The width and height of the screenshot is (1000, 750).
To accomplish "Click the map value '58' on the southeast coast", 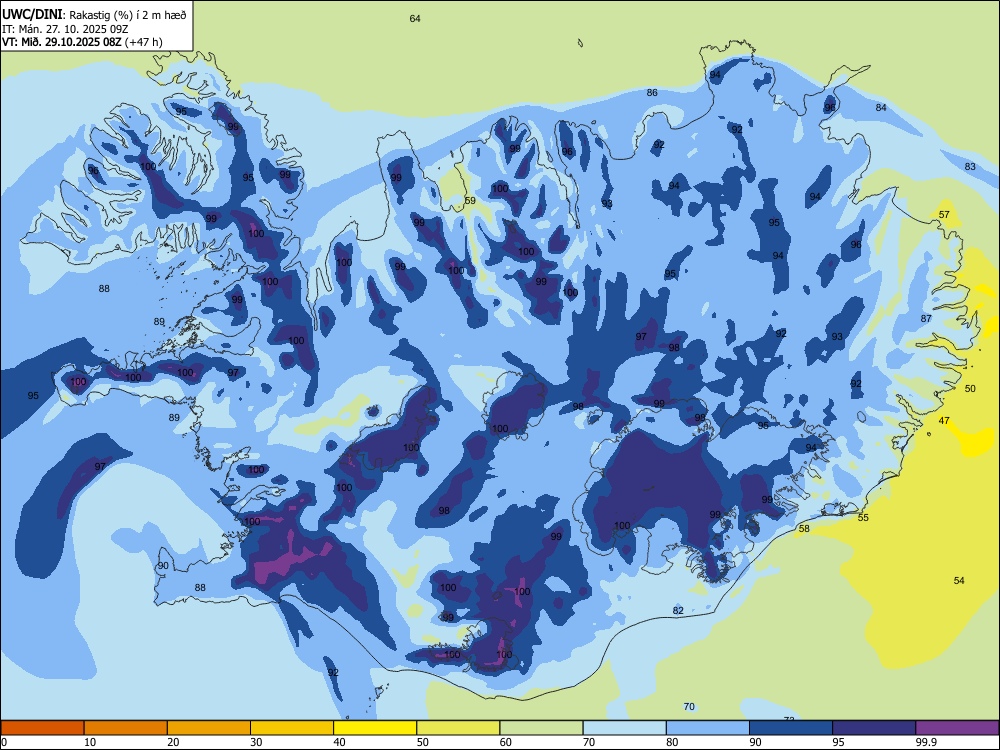I will pos(804,528).
